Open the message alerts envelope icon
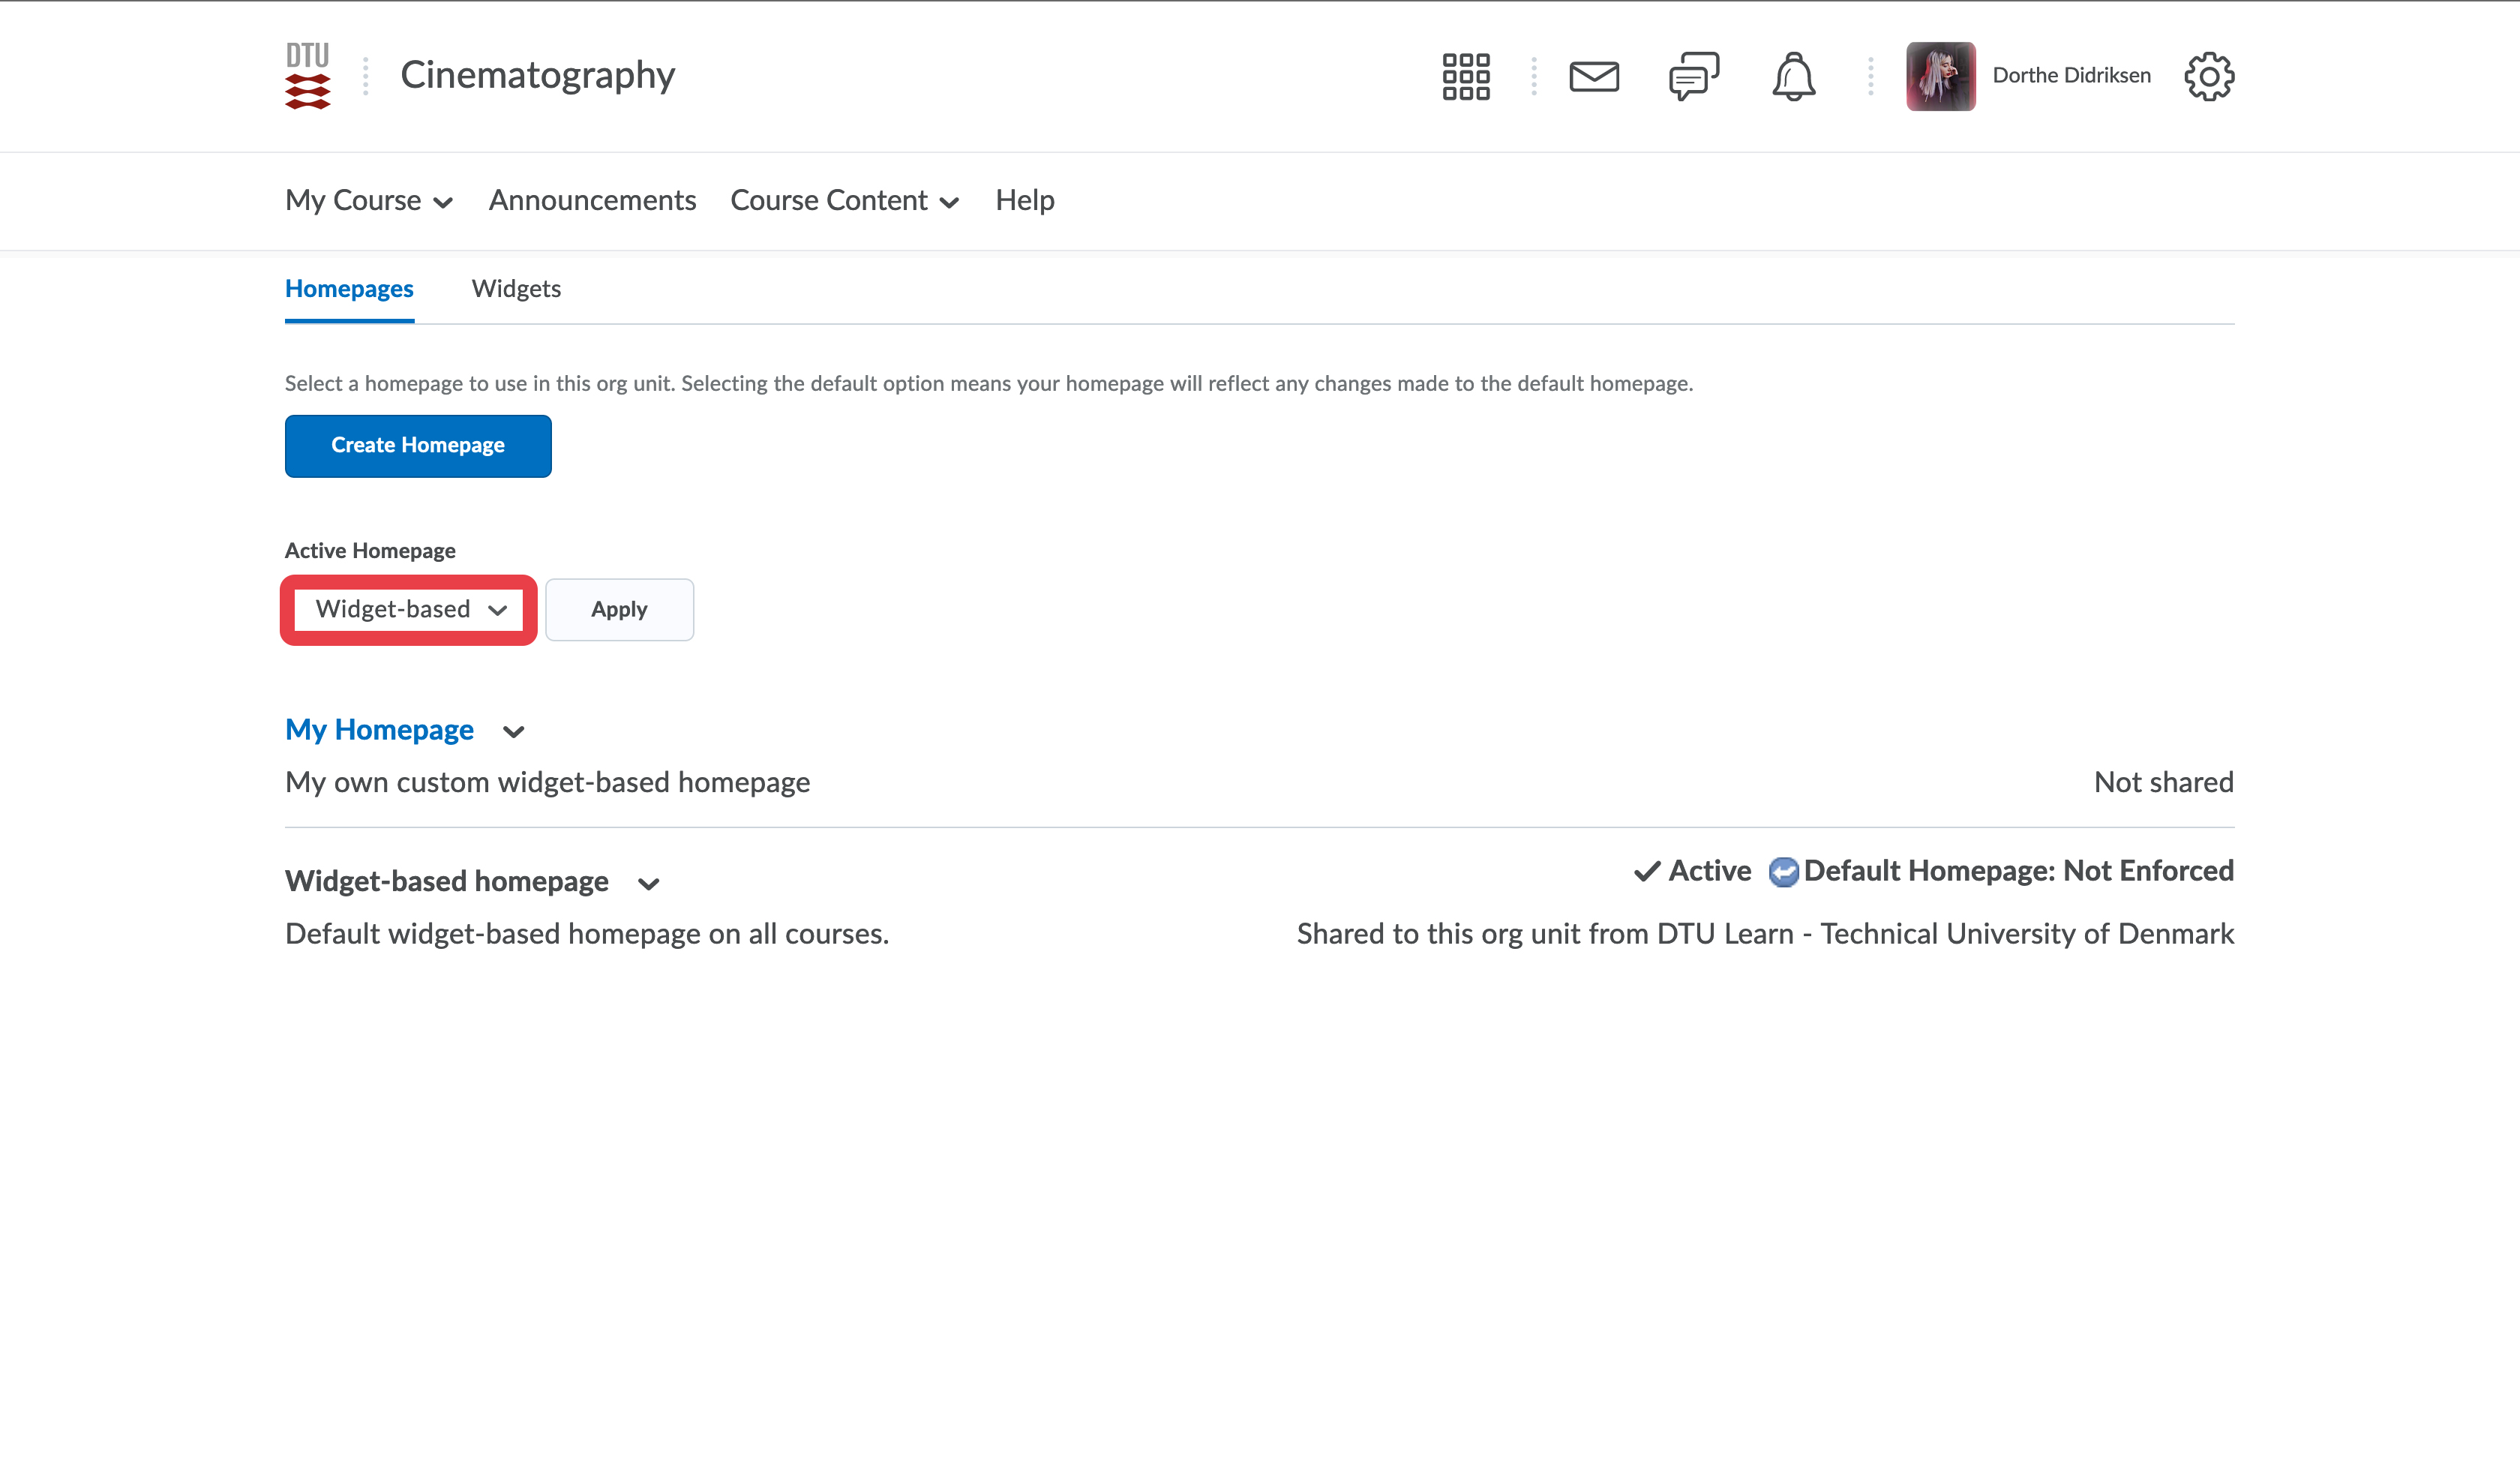The height and width of the screenshot is (1459, 2520). click(1593, 76)
